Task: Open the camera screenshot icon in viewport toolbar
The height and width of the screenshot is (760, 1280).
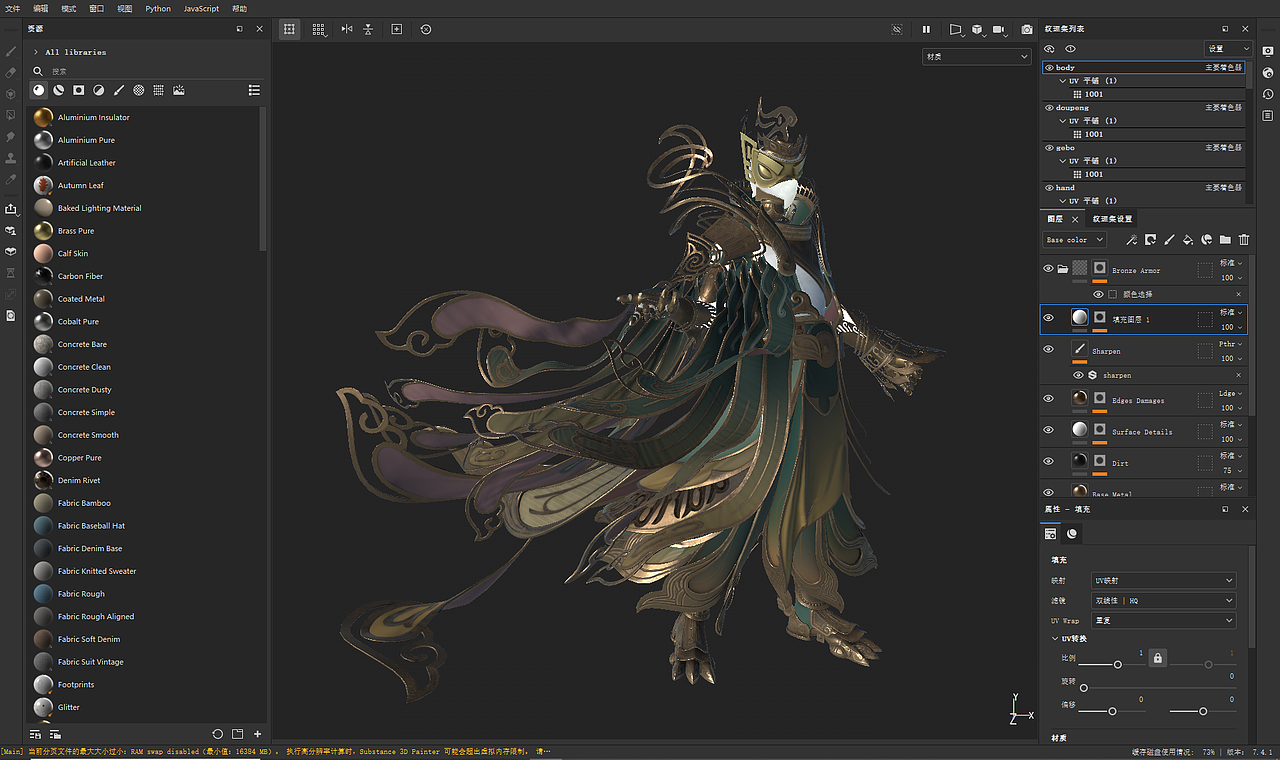Action: coord(1027,30)
